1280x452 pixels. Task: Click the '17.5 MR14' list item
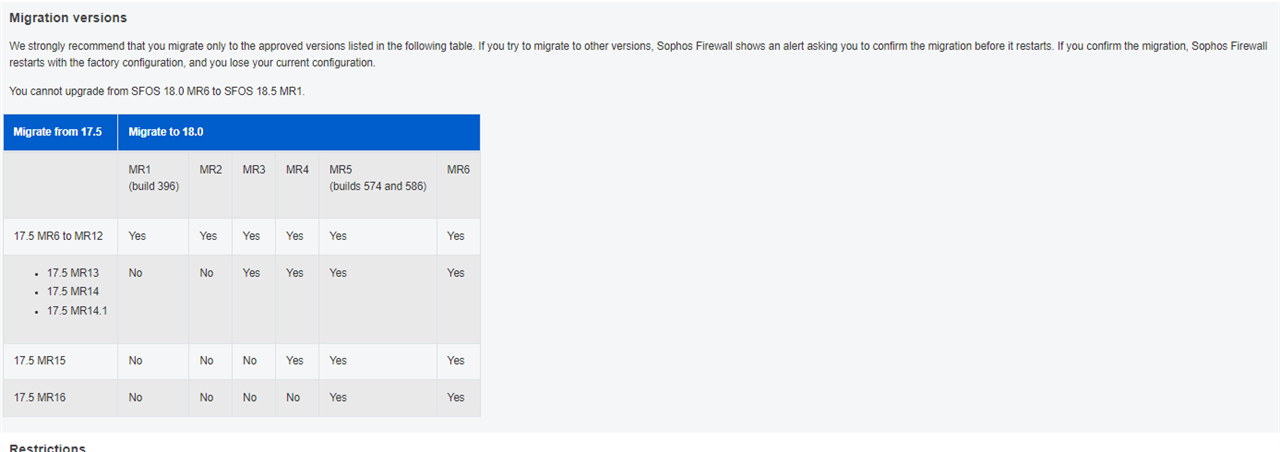[73, 291]
